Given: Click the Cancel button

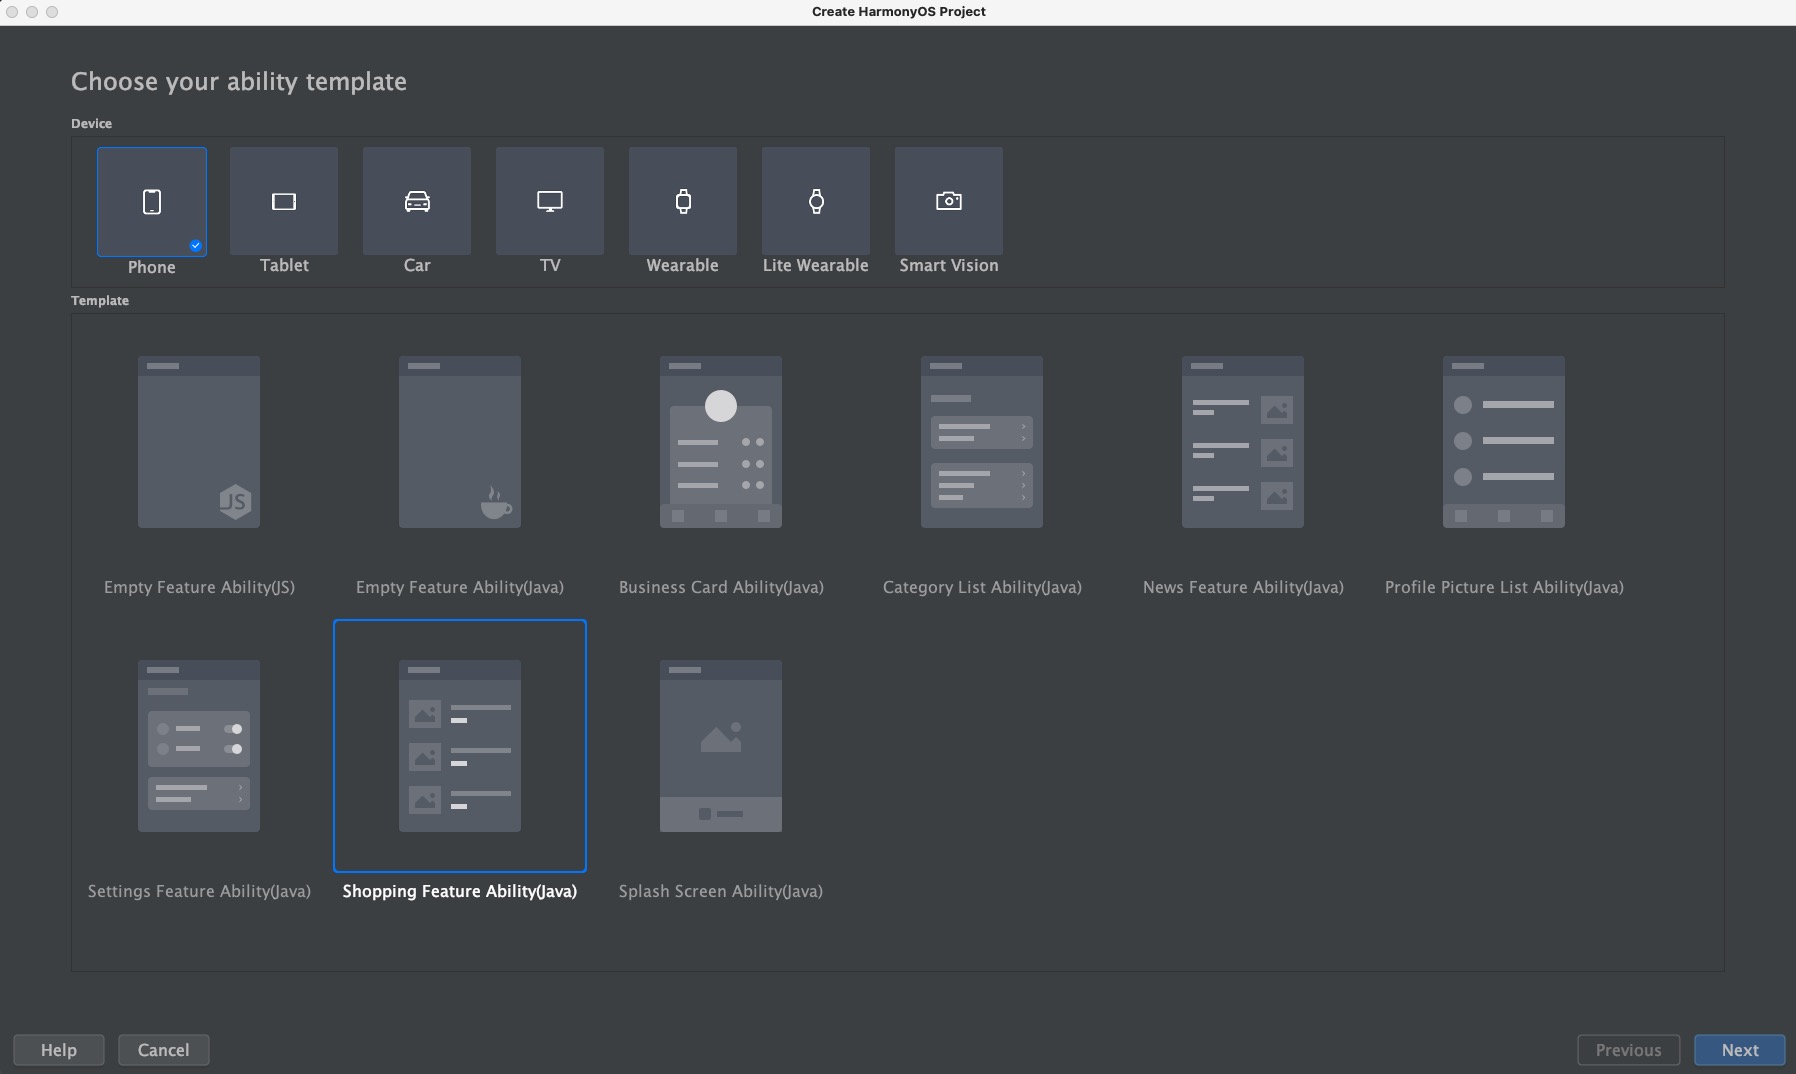Looking at the screenshot, I should coord(163,1050).
